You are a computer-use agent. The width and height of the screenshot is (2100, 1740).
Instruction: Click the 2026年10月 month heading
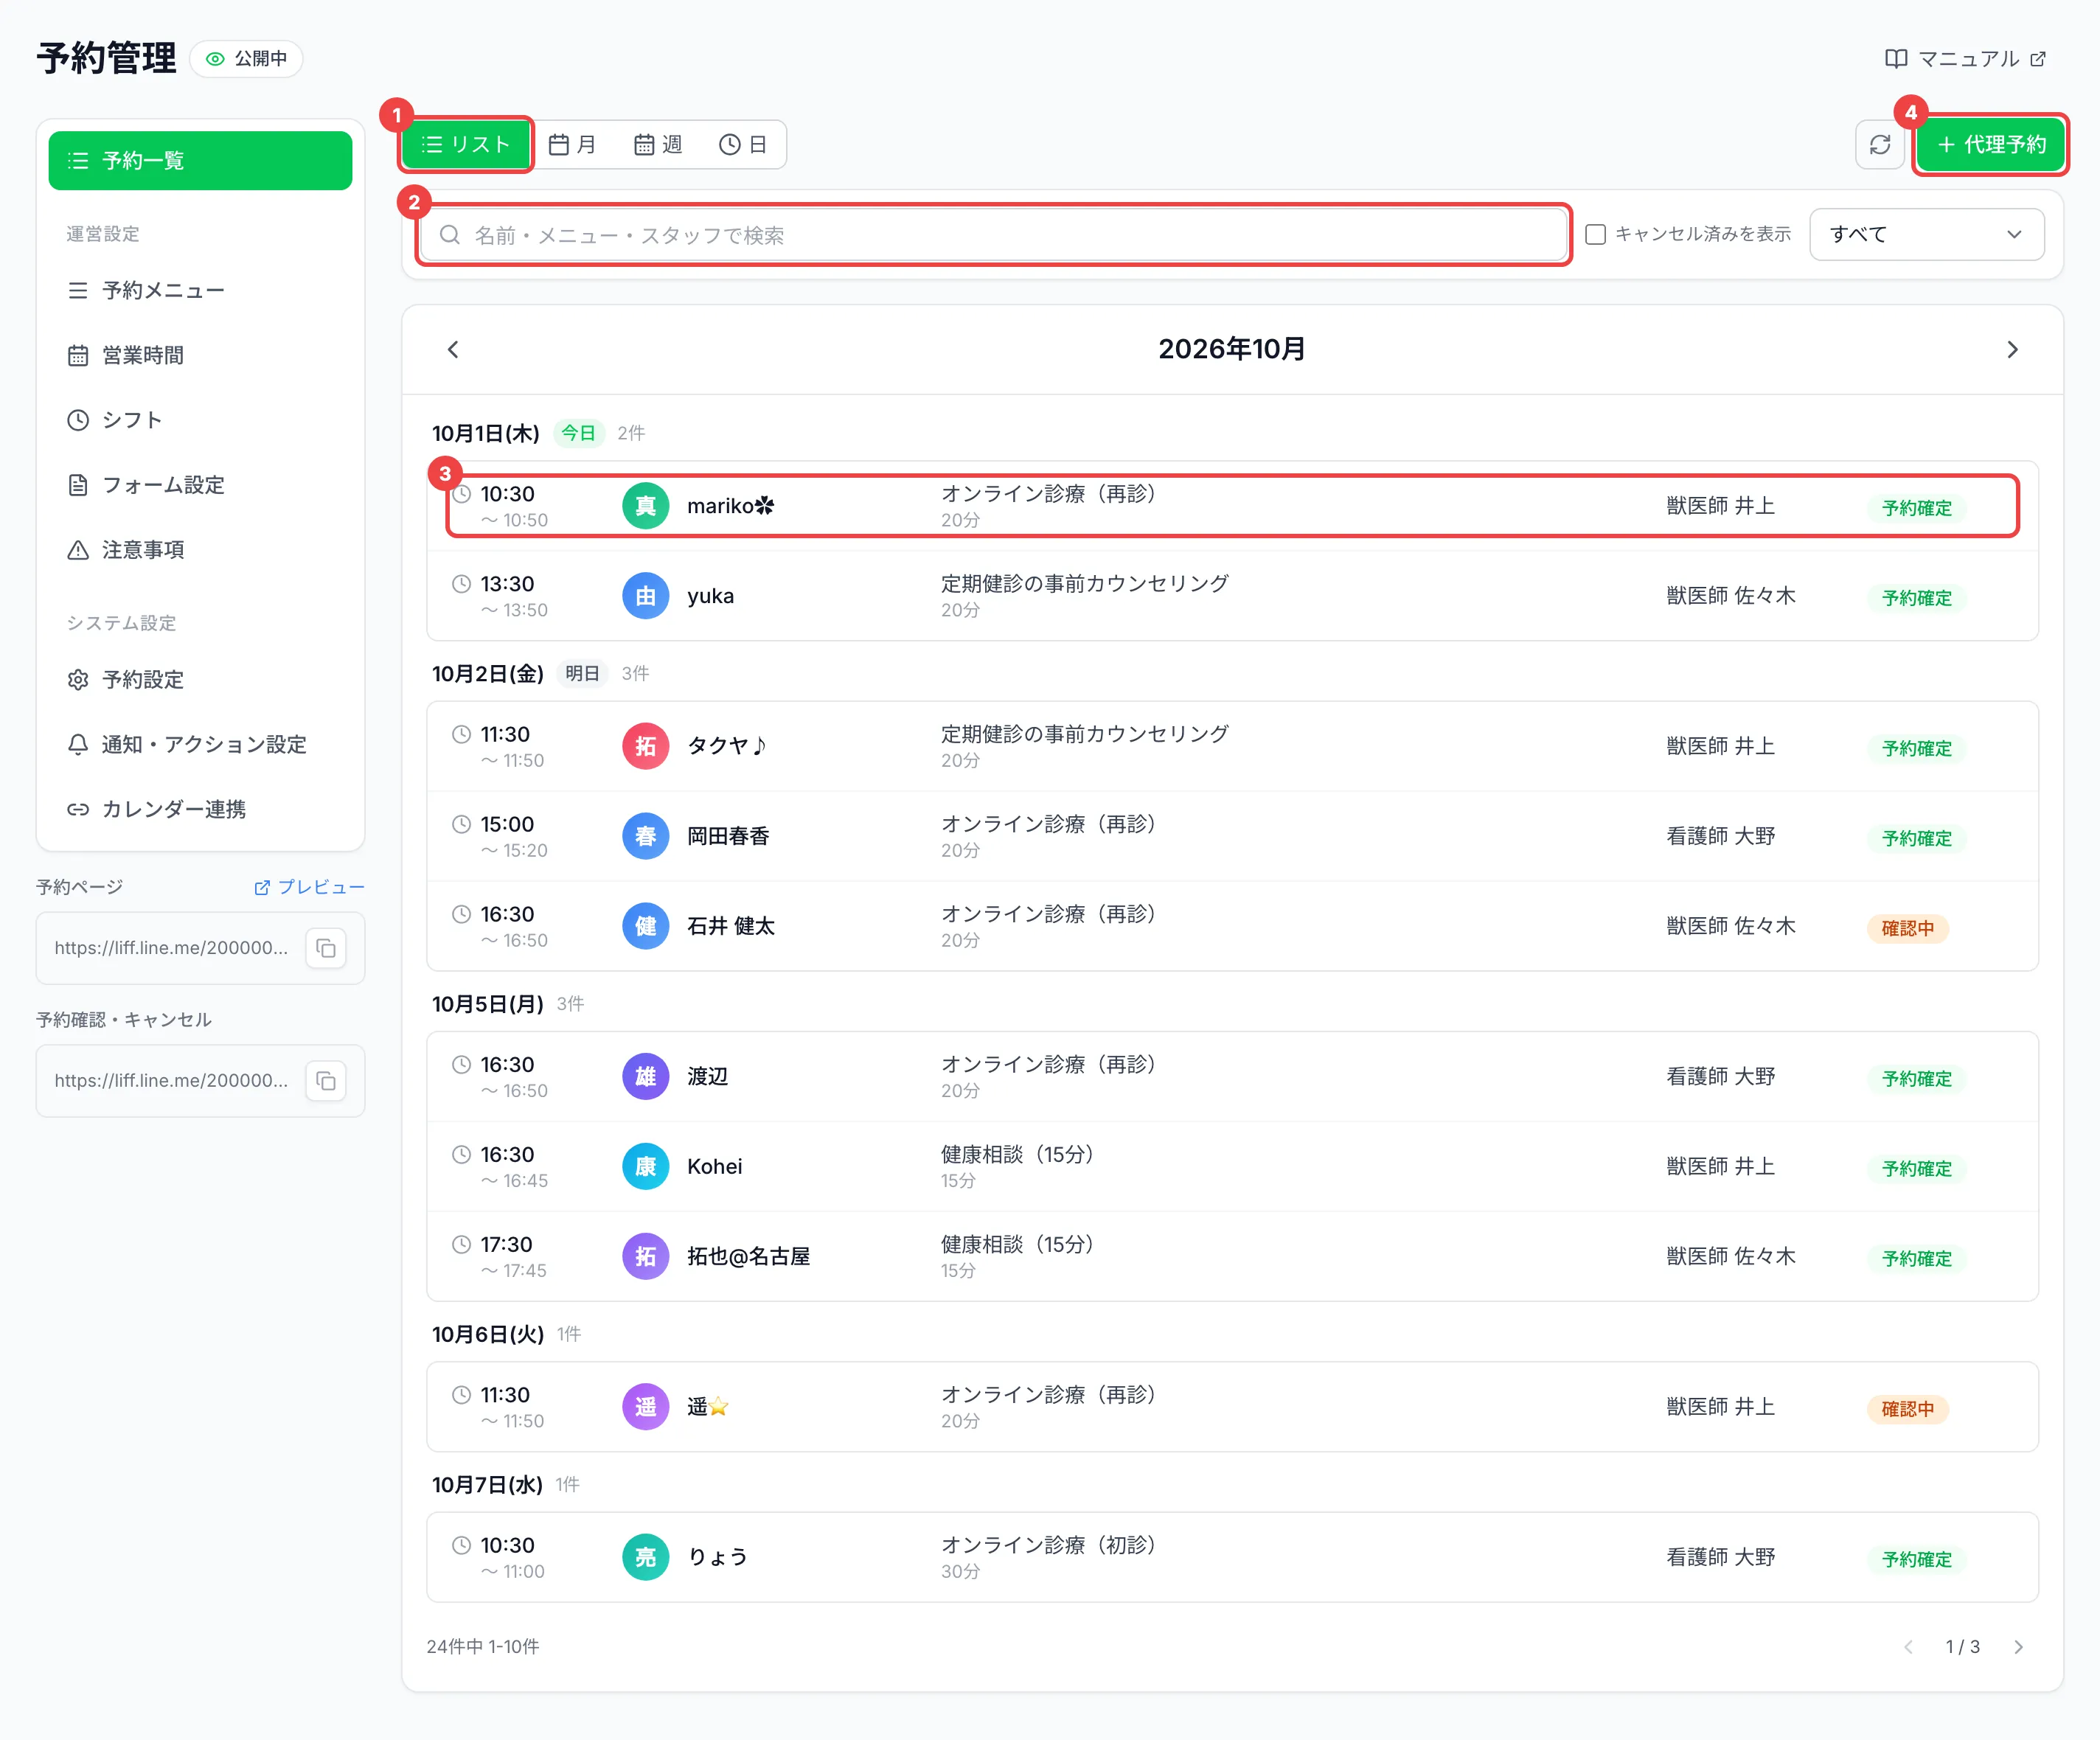tap(1232, 349)
